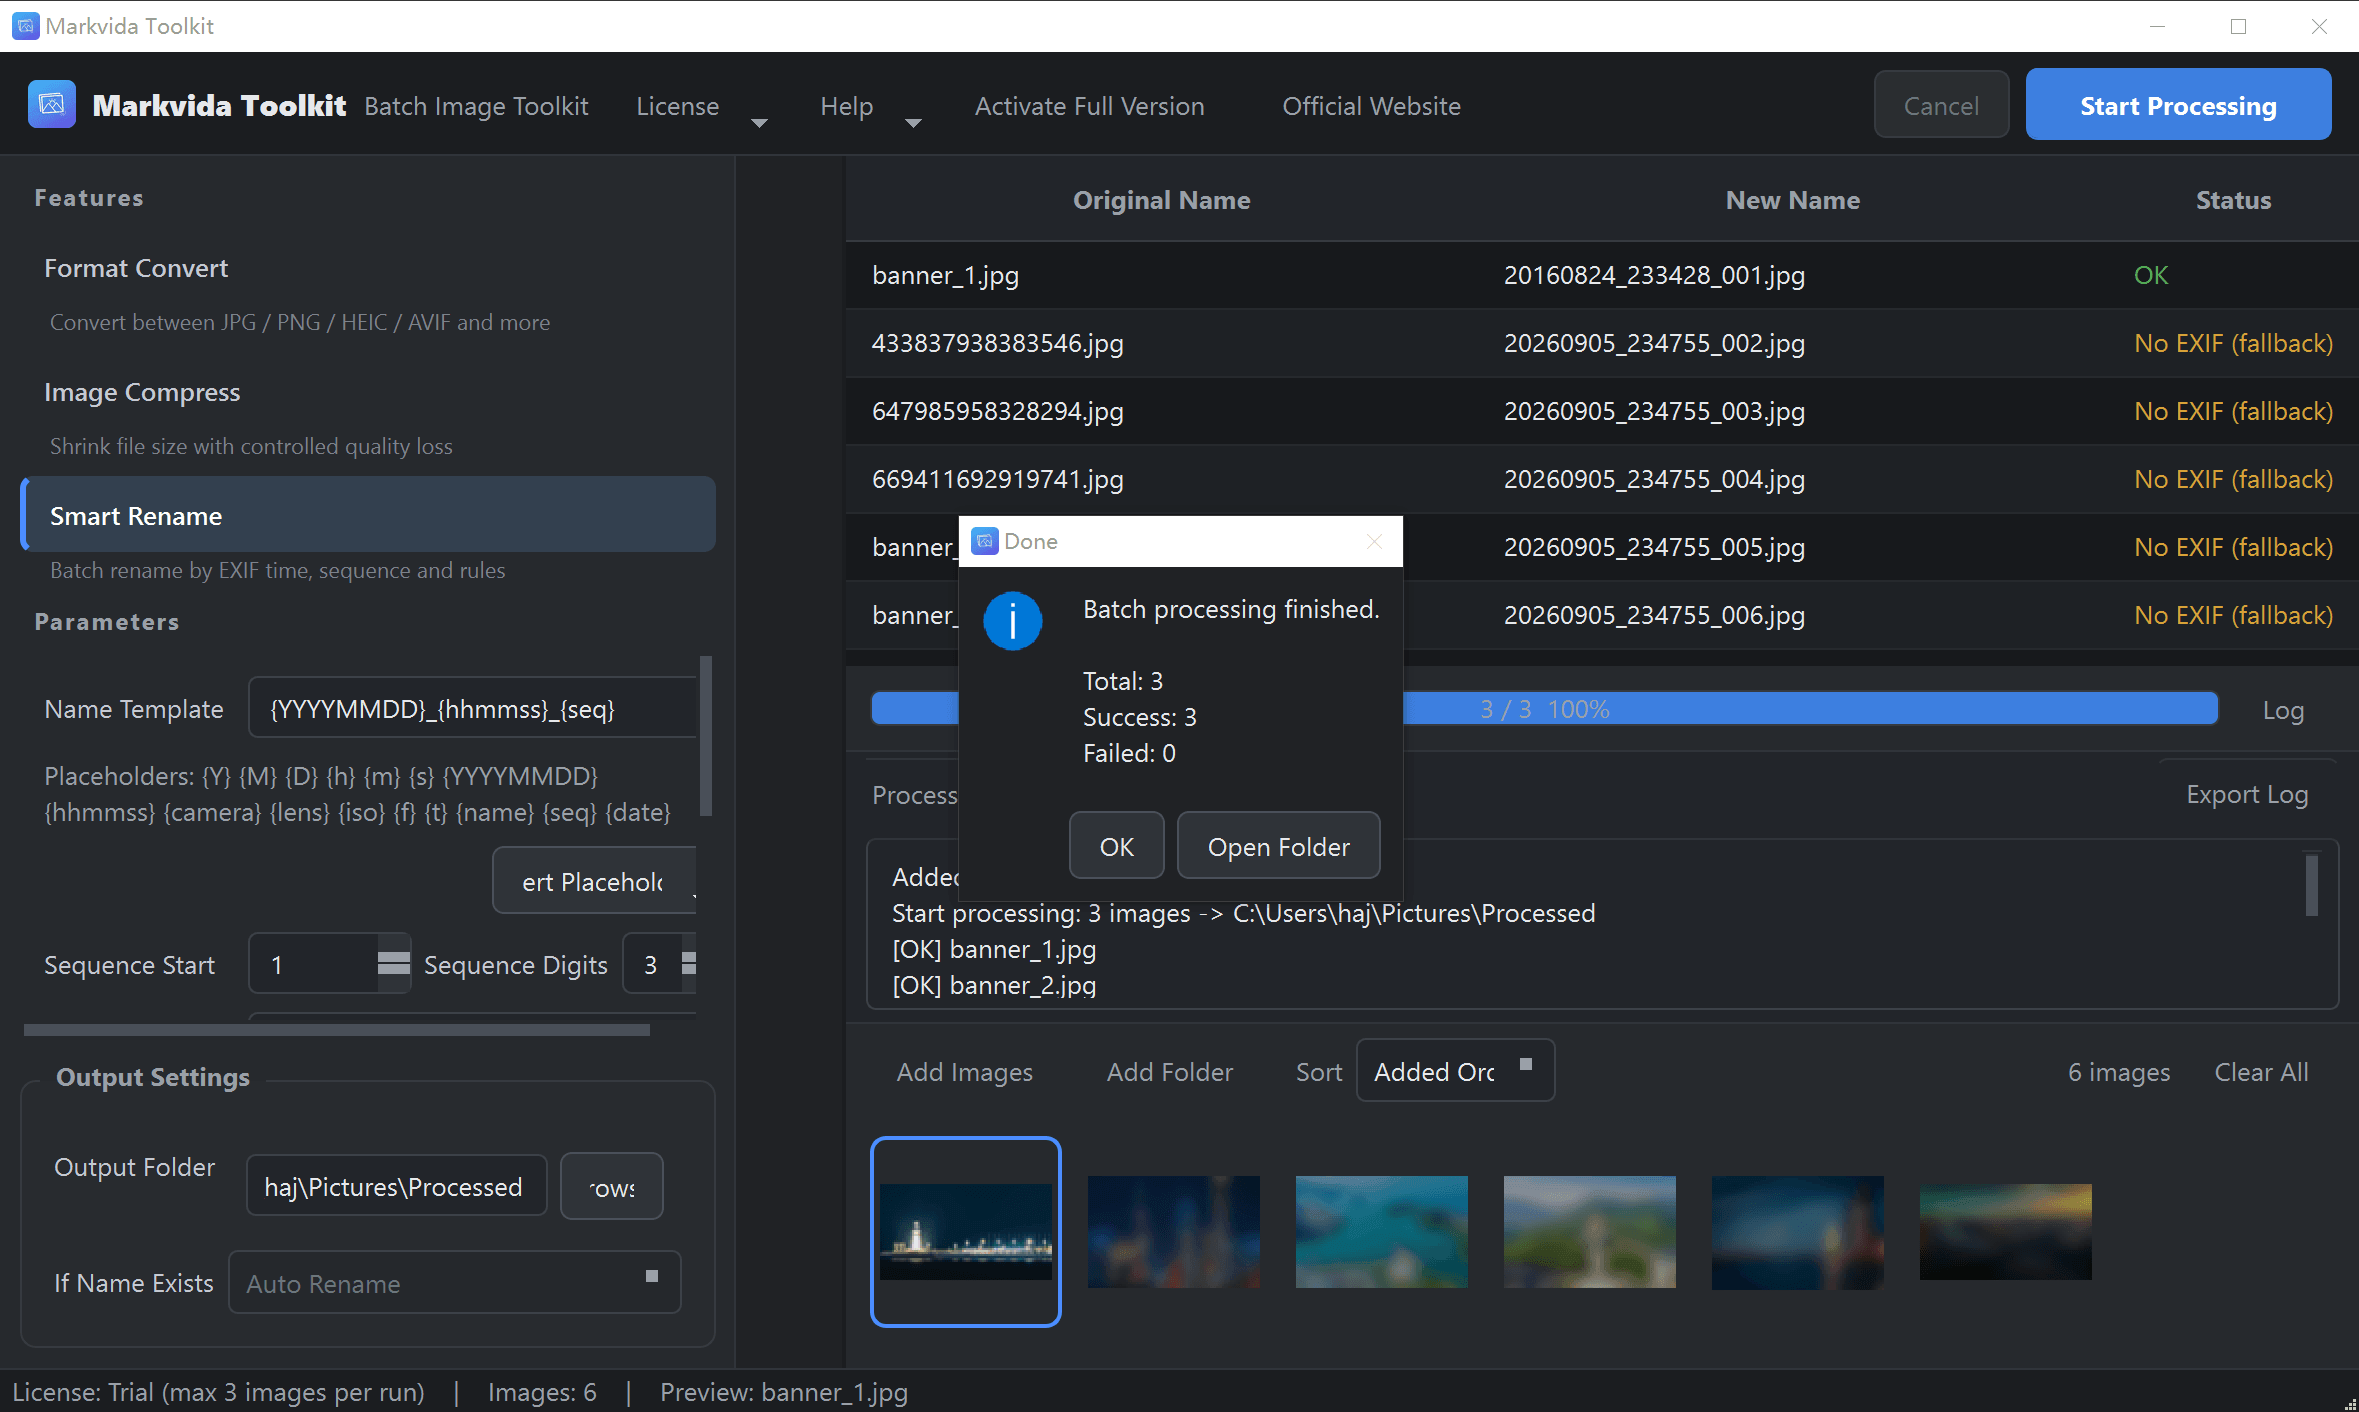
Task: Minimize the Markvida Toolkit window
Action: tap(2158, 26)
